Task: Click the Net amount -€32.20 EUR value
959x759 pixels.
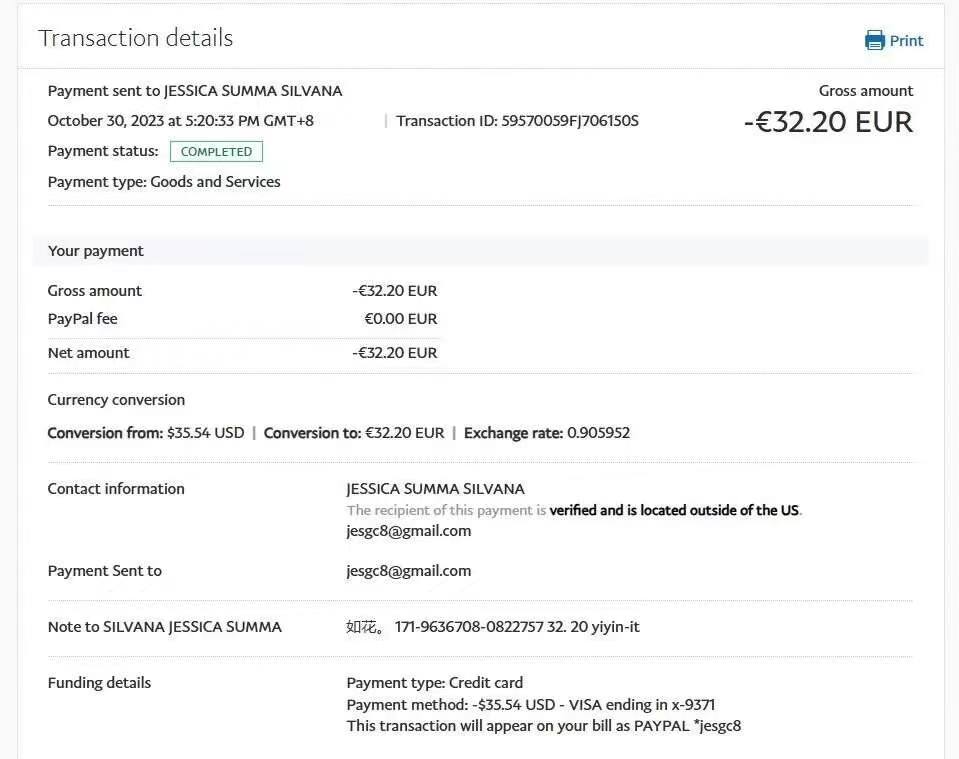Action: [394, 353]
